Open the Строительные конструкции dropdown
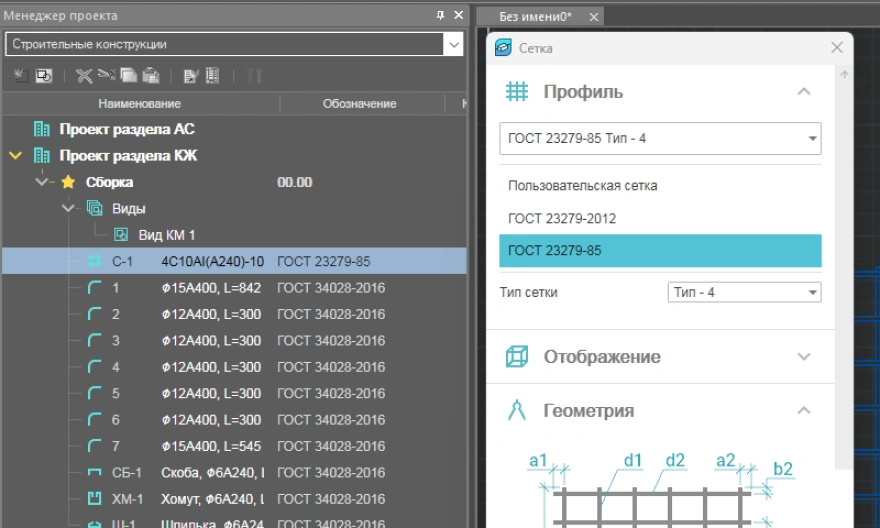880x528 pixels. point(454,45)
